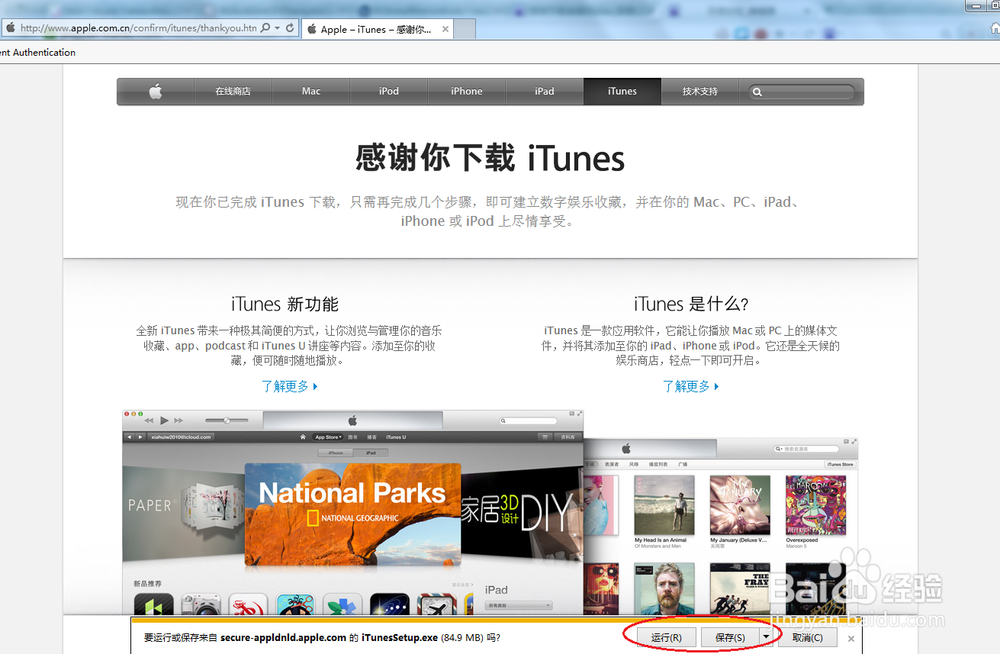Open 技术支持 in the navigation bar
The image size is (1000, 654).
click(x=700, y=91)
